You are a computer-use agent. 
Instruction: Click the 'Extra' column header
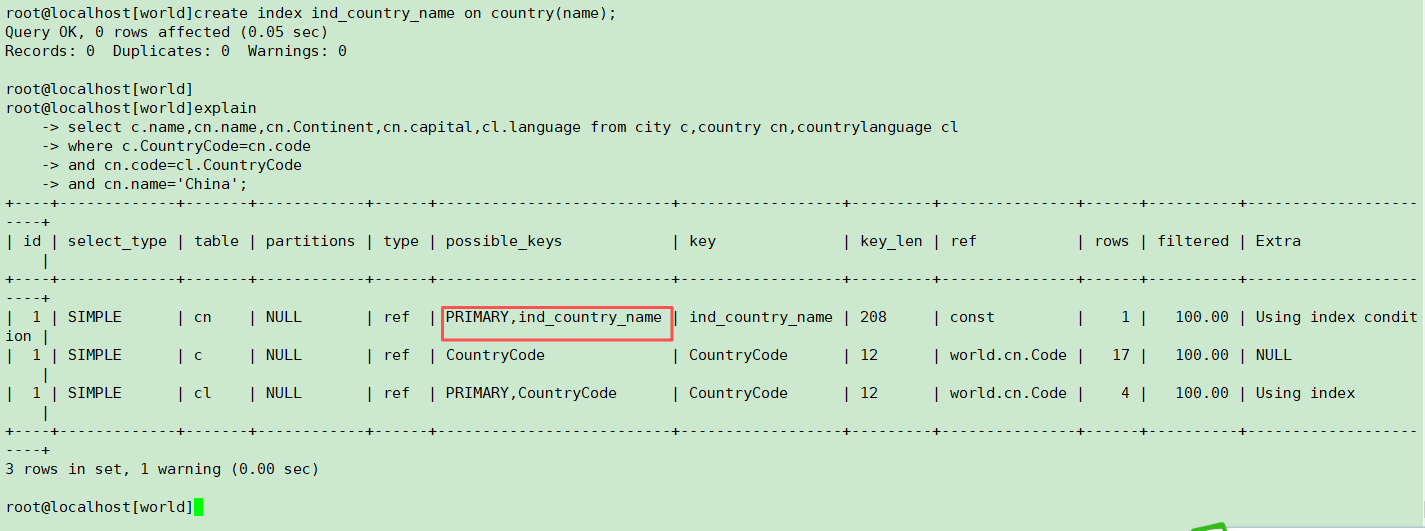coord(1278,241)
